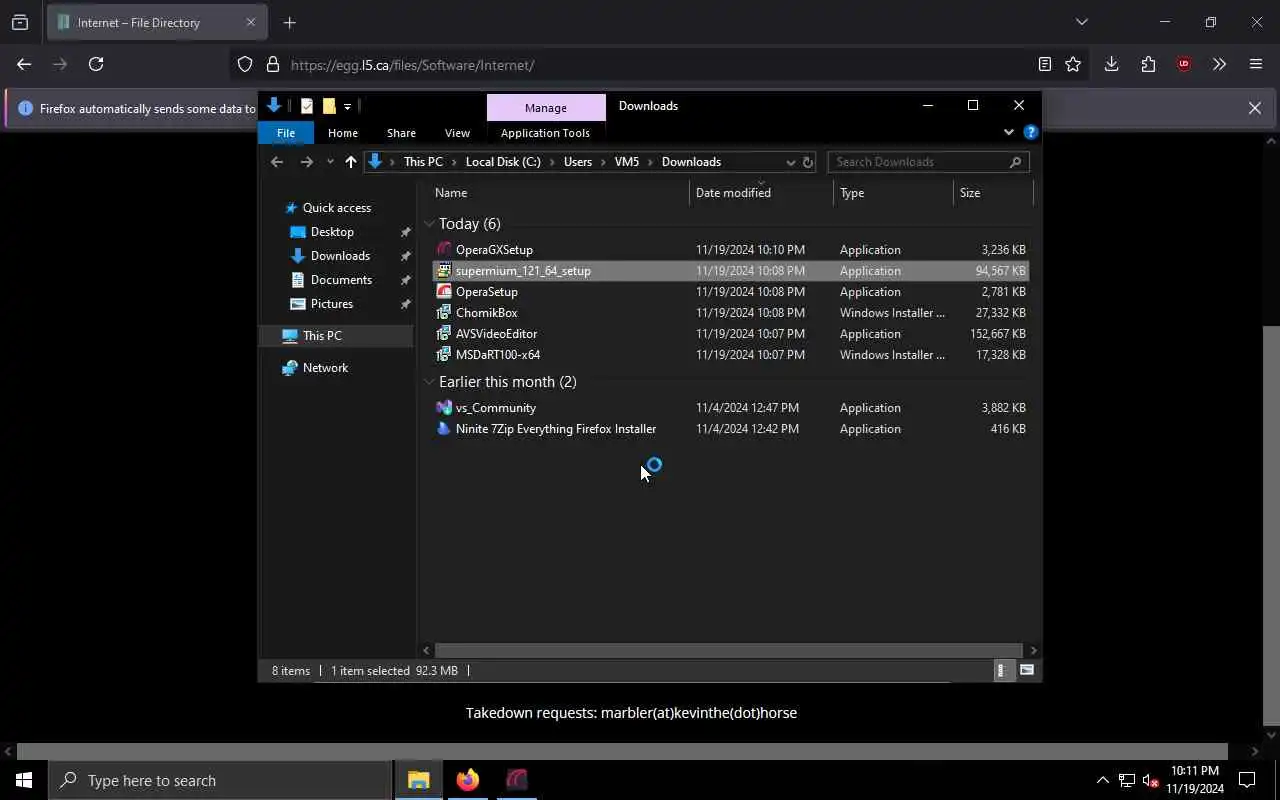
Task: Click the Search Downloads field
Action: click(928, 162)
